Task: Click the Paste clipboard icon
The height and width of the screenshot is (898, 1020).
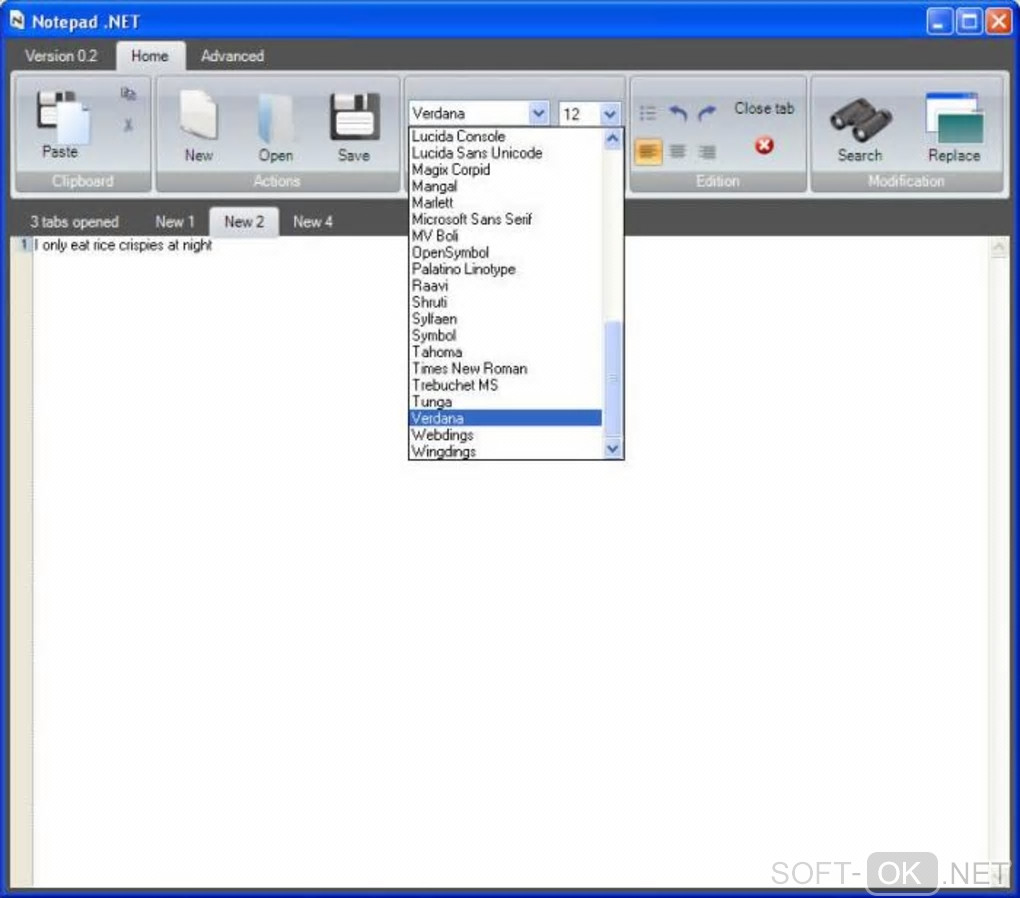Action: coord(62,116)
